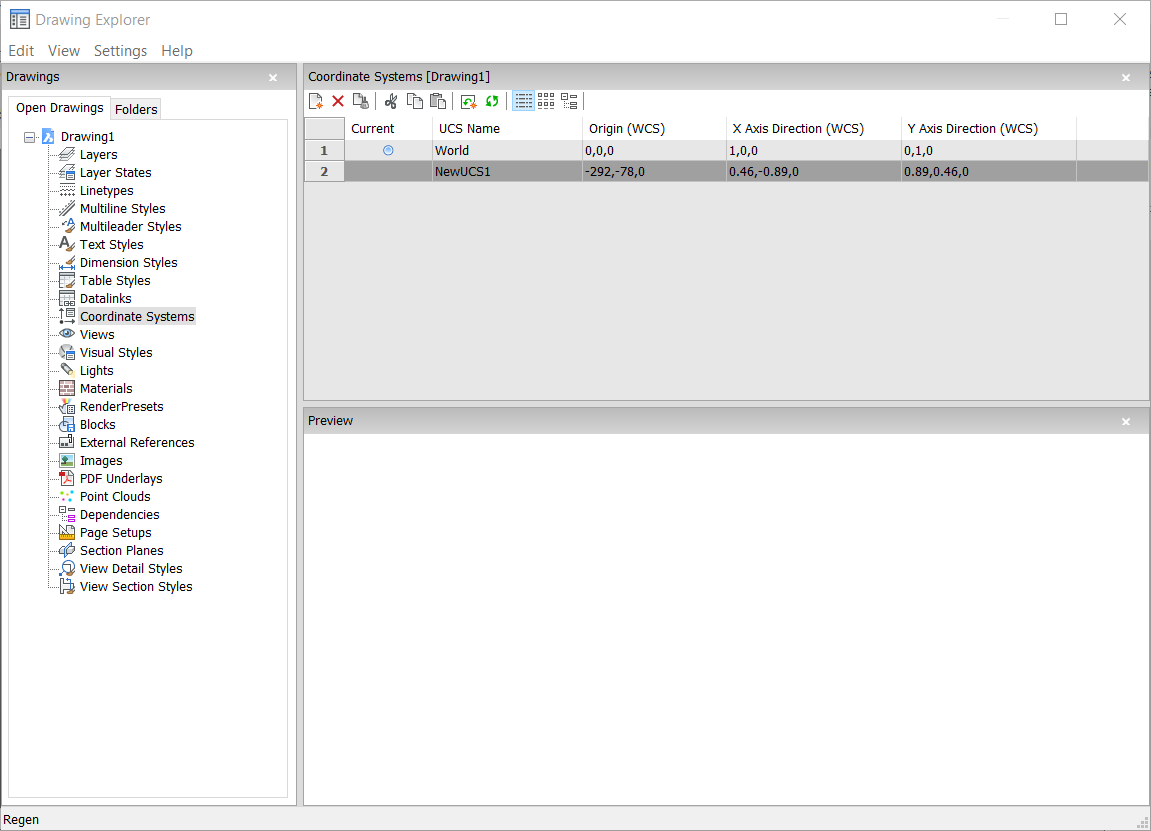Click the NewUCS1 name cell

[463, 172]
